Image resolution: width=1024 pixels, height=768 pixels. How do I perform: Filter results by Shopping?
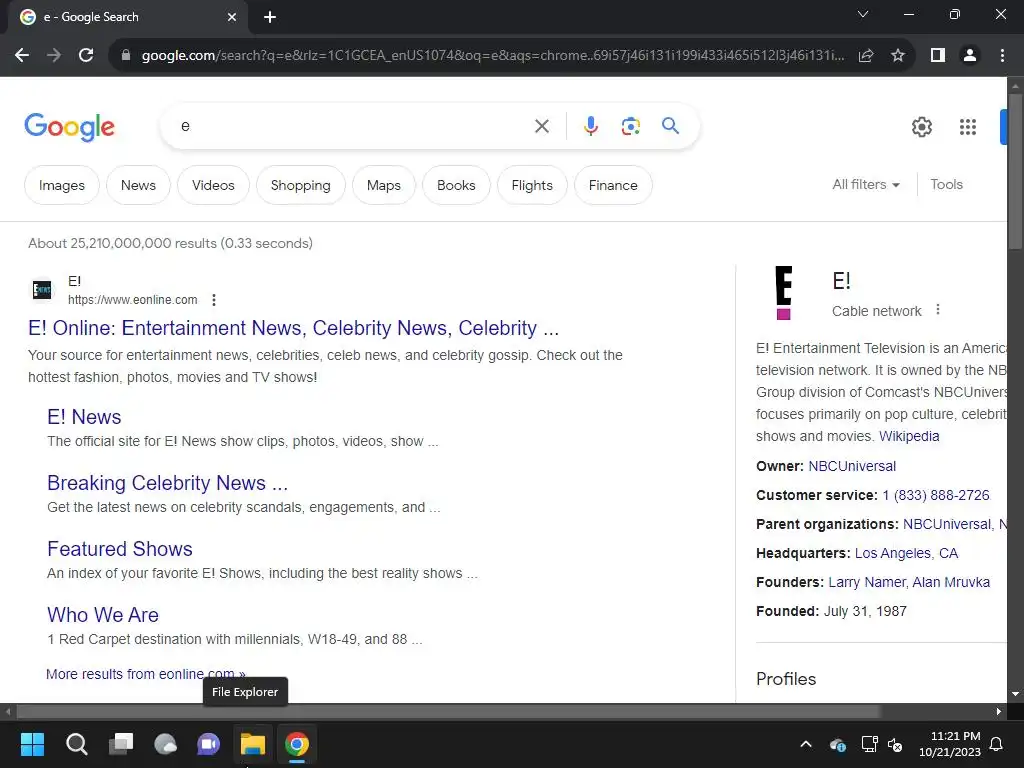300,185
